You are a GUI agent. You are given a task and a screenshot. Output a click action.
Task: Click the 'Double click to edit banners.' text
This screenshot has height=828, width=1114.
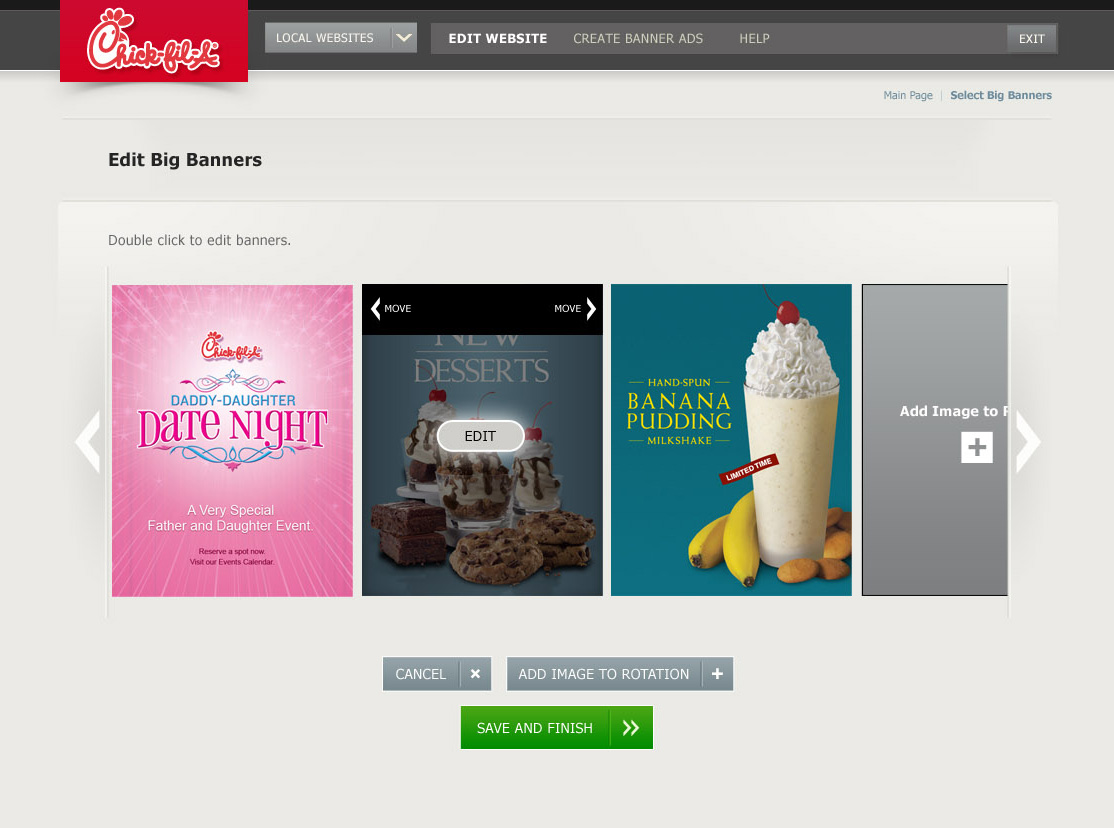[200, 240]
